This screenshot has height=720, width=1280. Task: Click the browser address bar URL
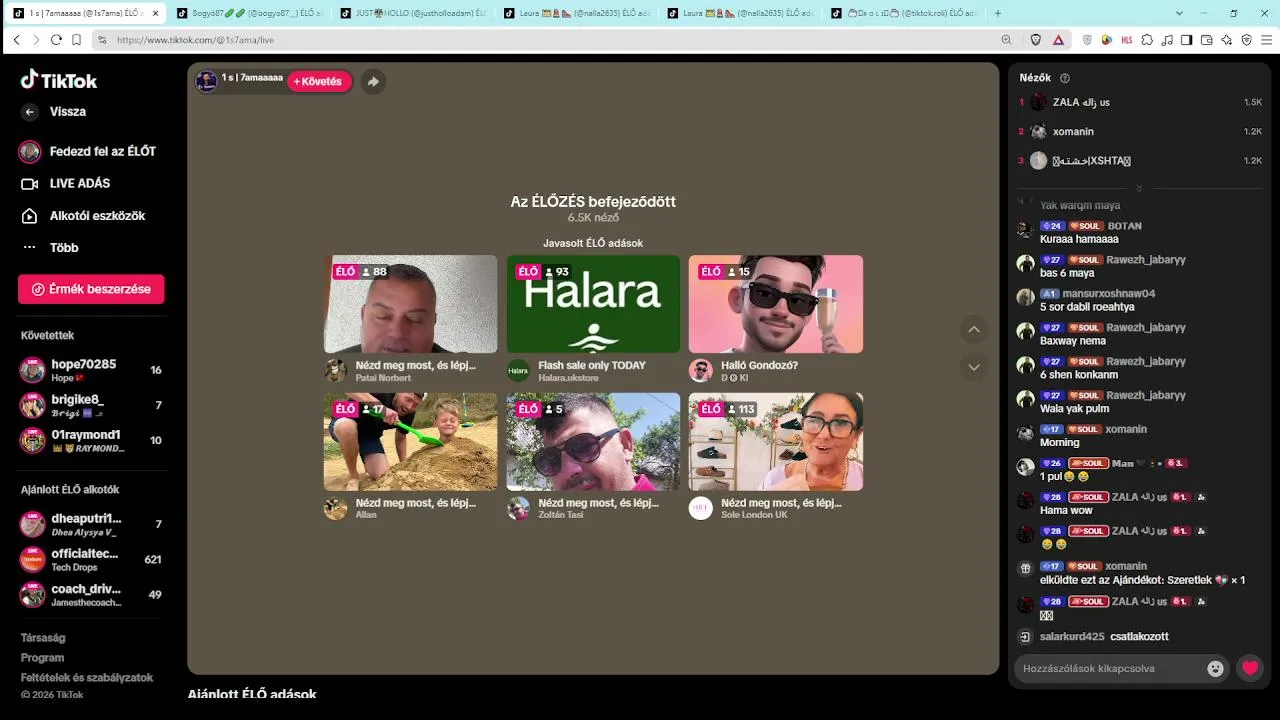(x=195, y=40)
